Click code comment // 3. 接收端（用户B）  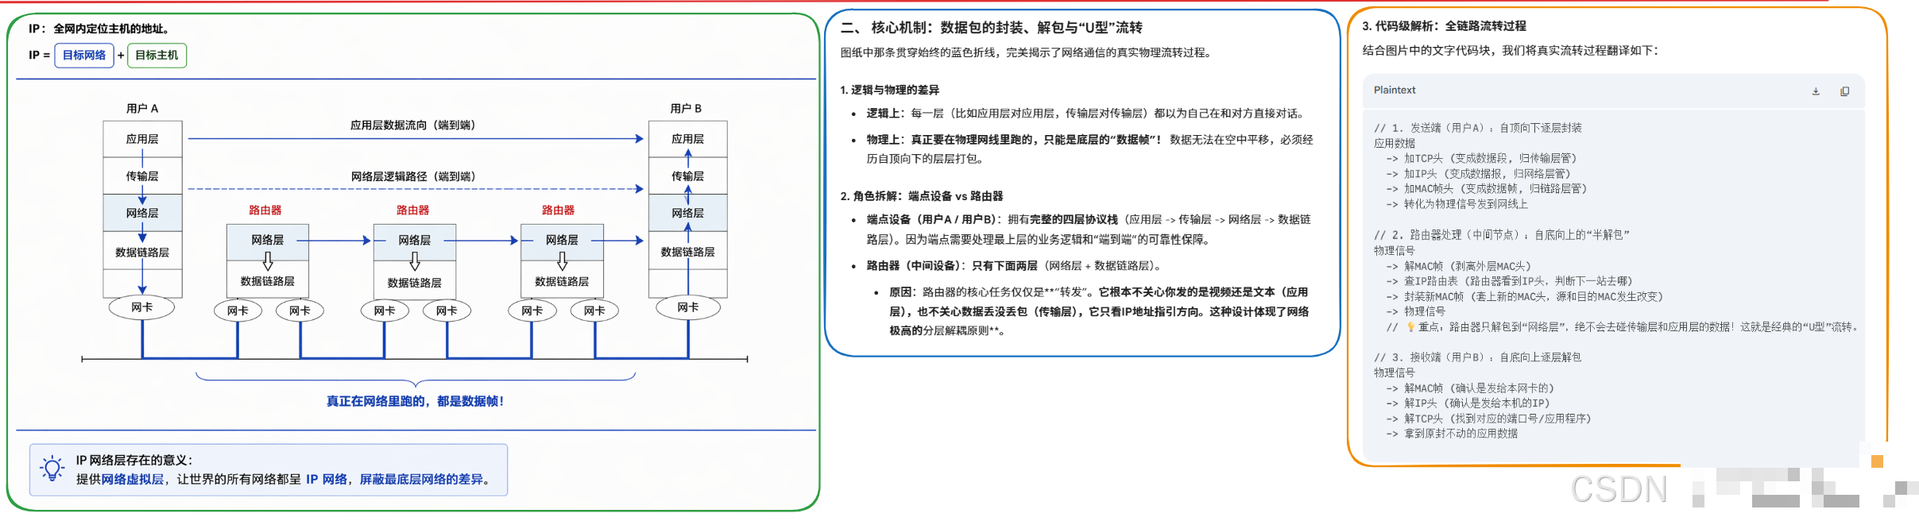pyautogui.click(x=1478, y=357)
